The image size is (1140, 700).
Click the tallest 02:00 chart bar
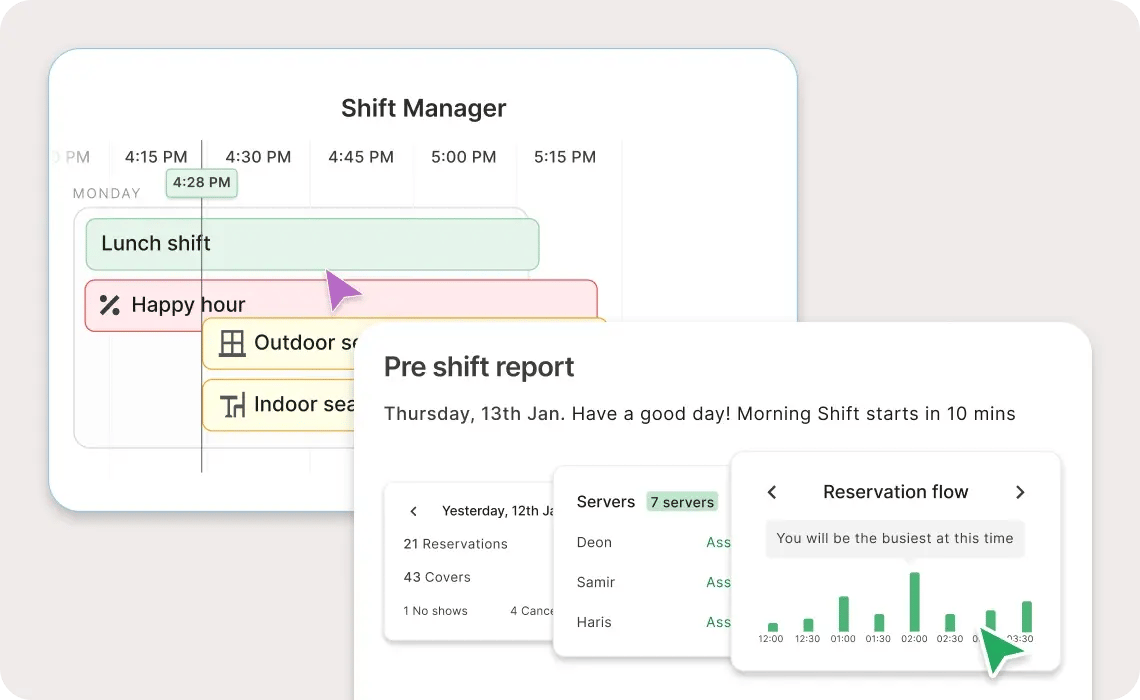click(x=915, y=602)
